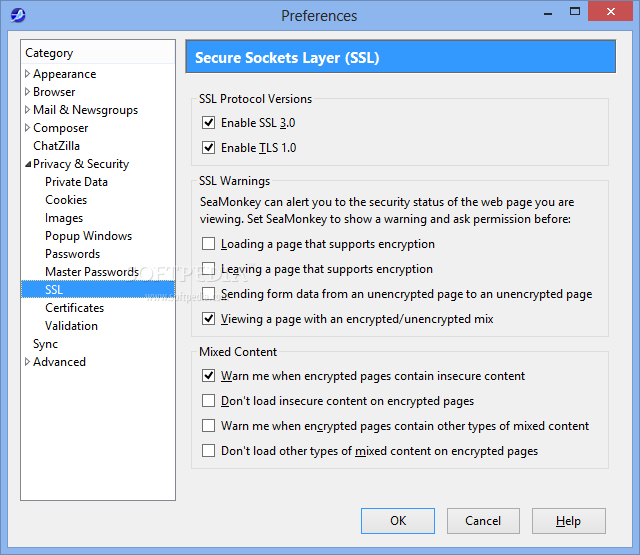Open Popup Windows preferences
This screenshot has width=640, height=555.
coord(89,236)
